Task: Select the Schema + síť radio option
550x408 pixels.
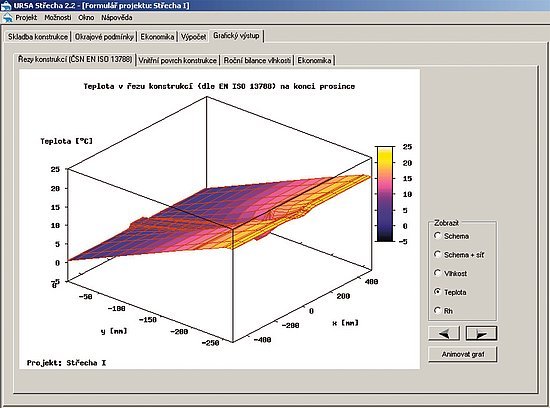Action: [x=437, y=254]
